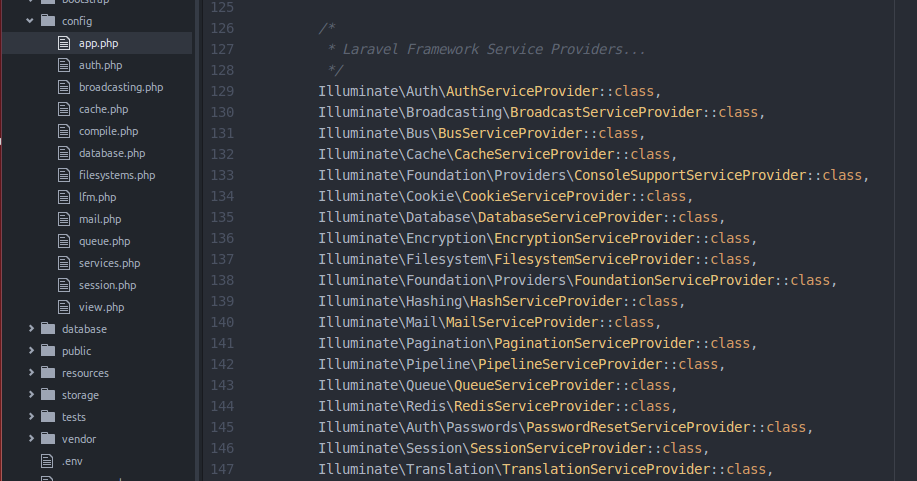Click the file icon beside session.php
Image resolution: width=917 pixels, height=481 pixels.
(64, 285)
